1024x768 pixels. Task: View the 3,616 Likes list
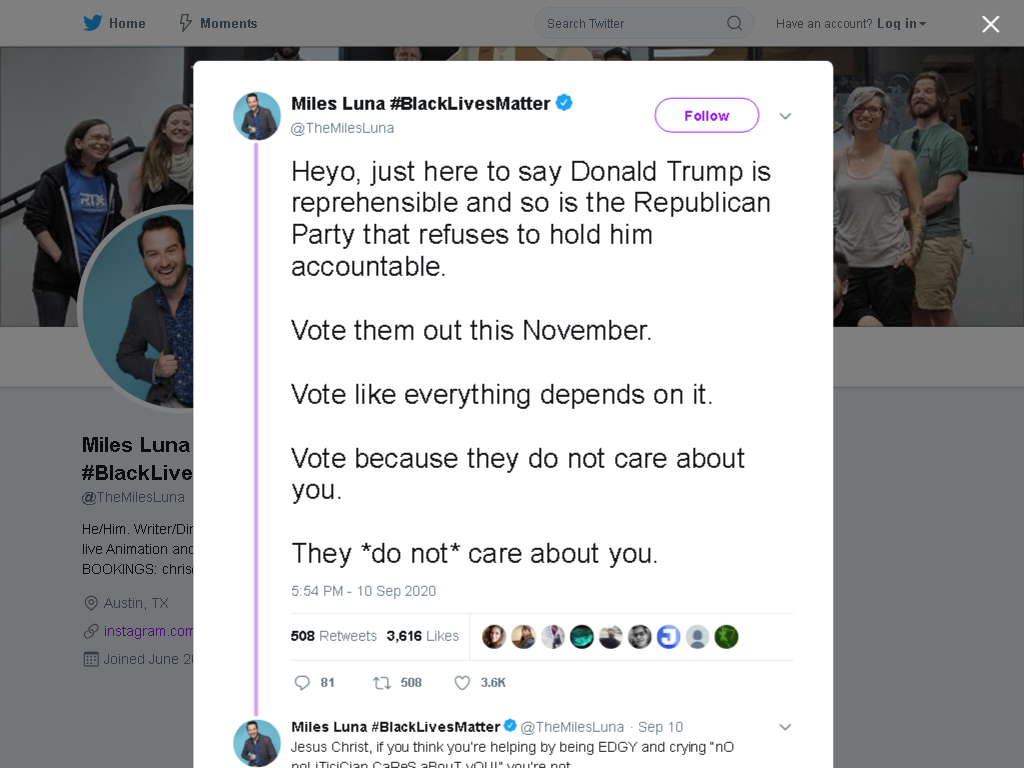click(423, 636)
